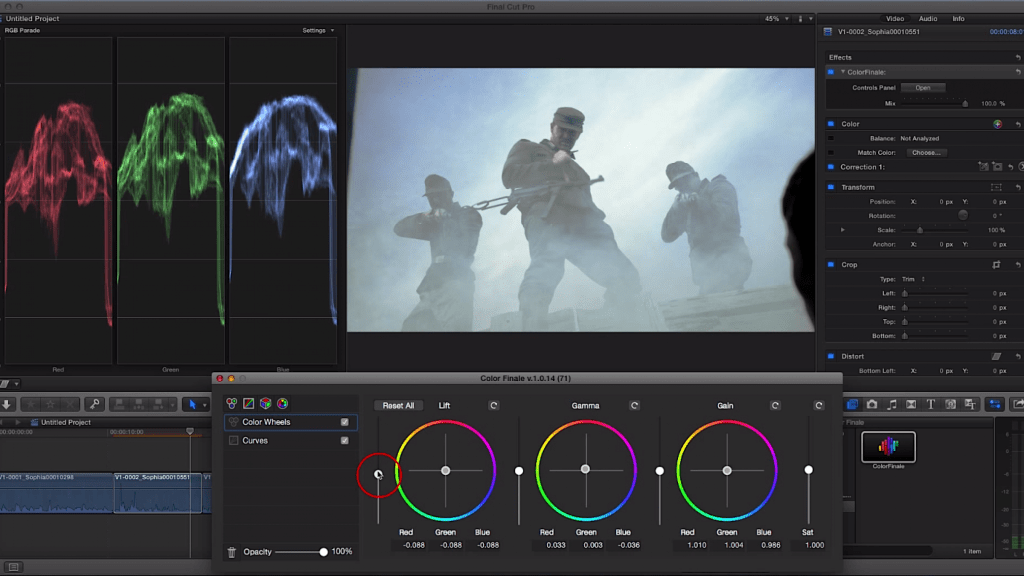The width and height of the screenshot is (1024, 576).
Task: Reset the Gain color wheel
Action: 775,406
